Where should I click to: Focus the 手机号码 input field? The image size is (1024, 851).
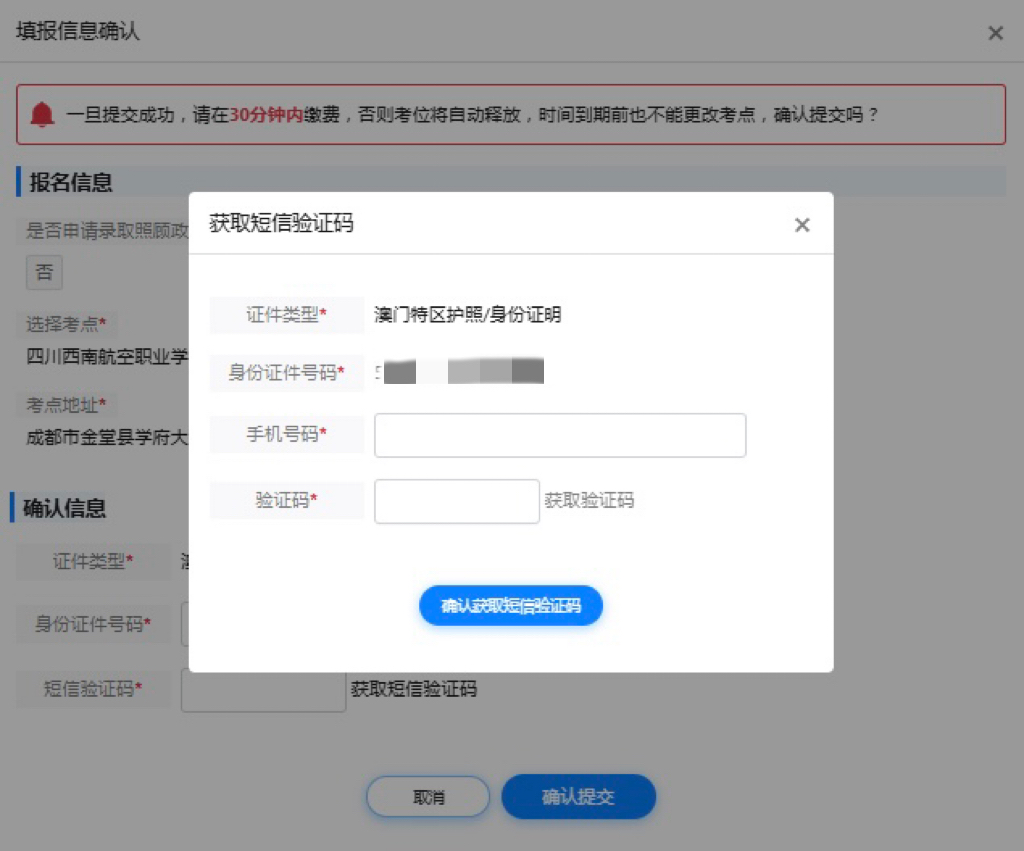[x=560, y=435]
